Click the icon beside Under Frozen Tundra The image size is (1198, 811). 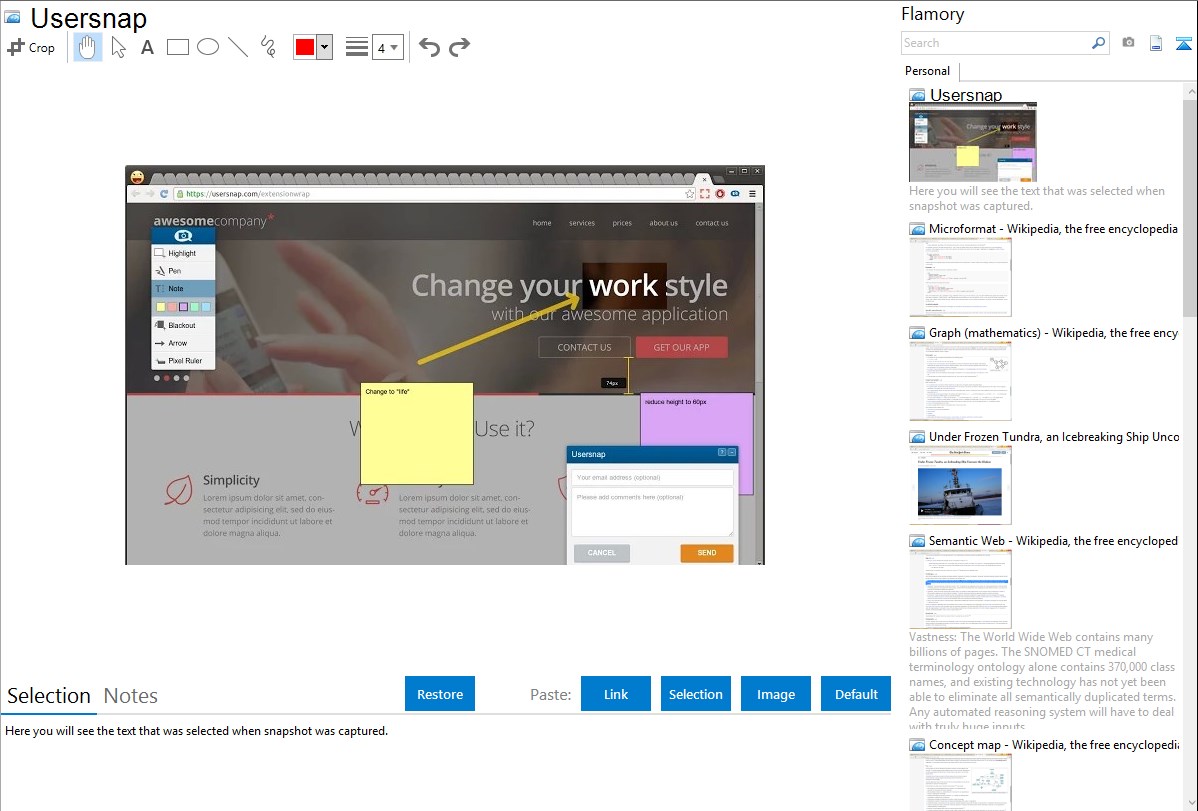click(x=918, y=437)
